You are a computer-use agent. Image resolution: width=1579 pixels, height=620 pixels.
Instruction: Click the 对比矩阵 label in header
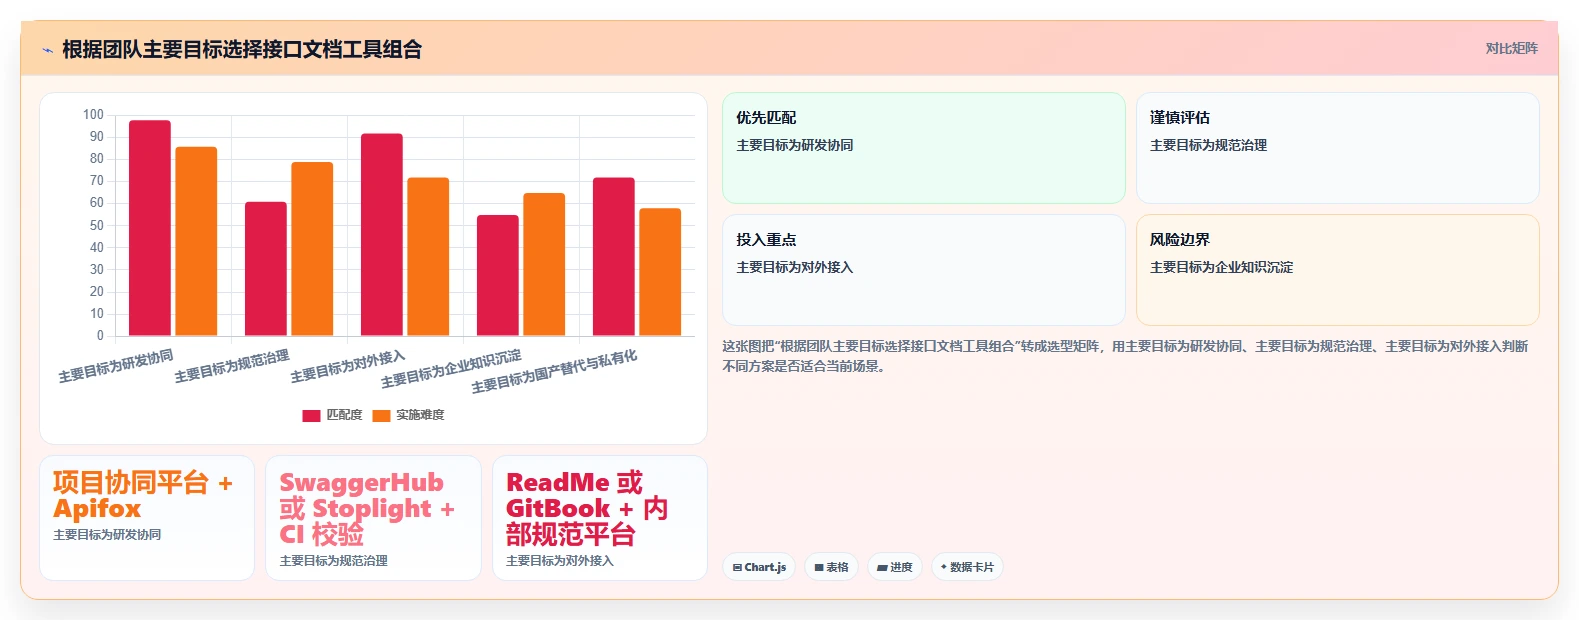pos(1511,48)
